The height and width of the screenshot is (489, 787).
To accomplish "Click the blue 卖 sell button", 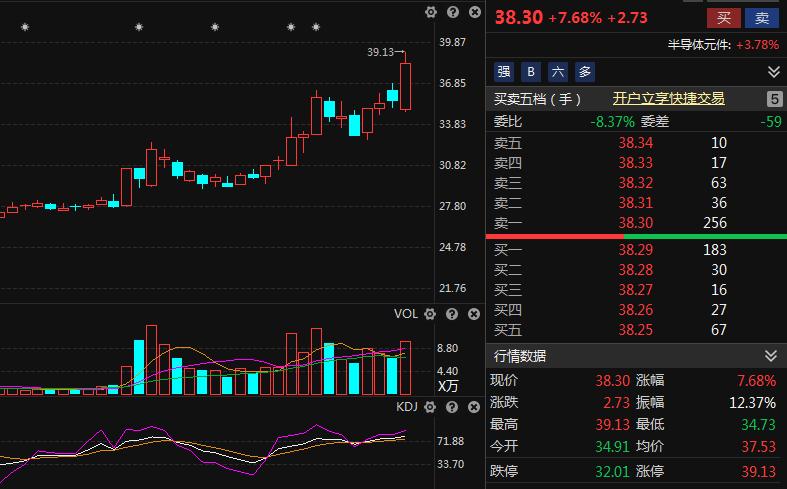I will click(x=762, y=18).
